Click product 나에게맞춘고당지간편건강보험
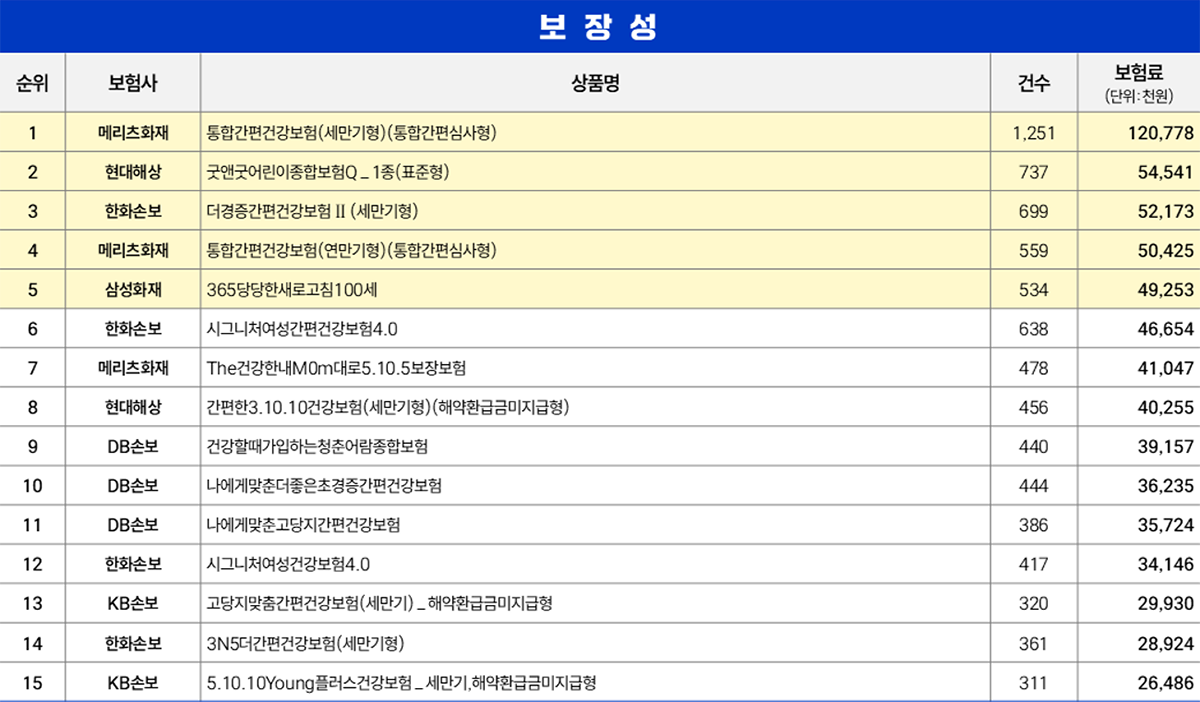This screenshot has width=1200, height=702. pos(303,525)
